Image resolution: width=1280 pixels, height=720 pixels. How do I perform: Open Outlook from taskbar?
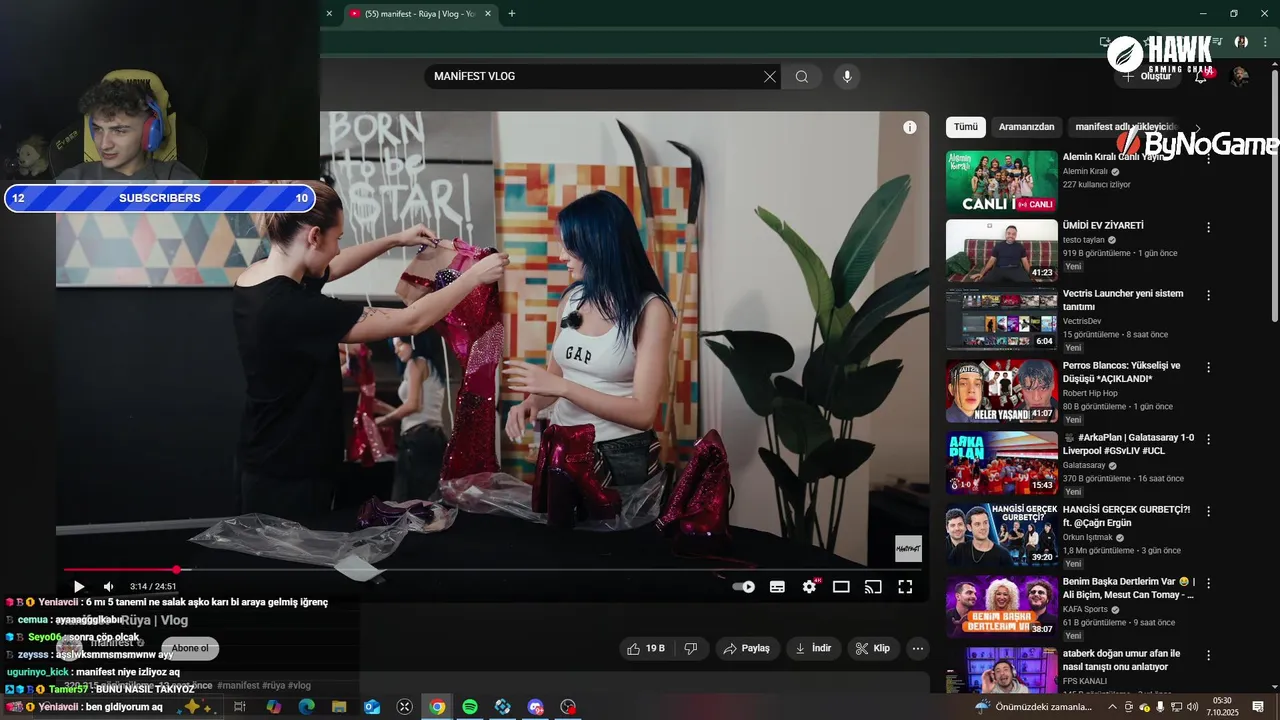[372, 707]
